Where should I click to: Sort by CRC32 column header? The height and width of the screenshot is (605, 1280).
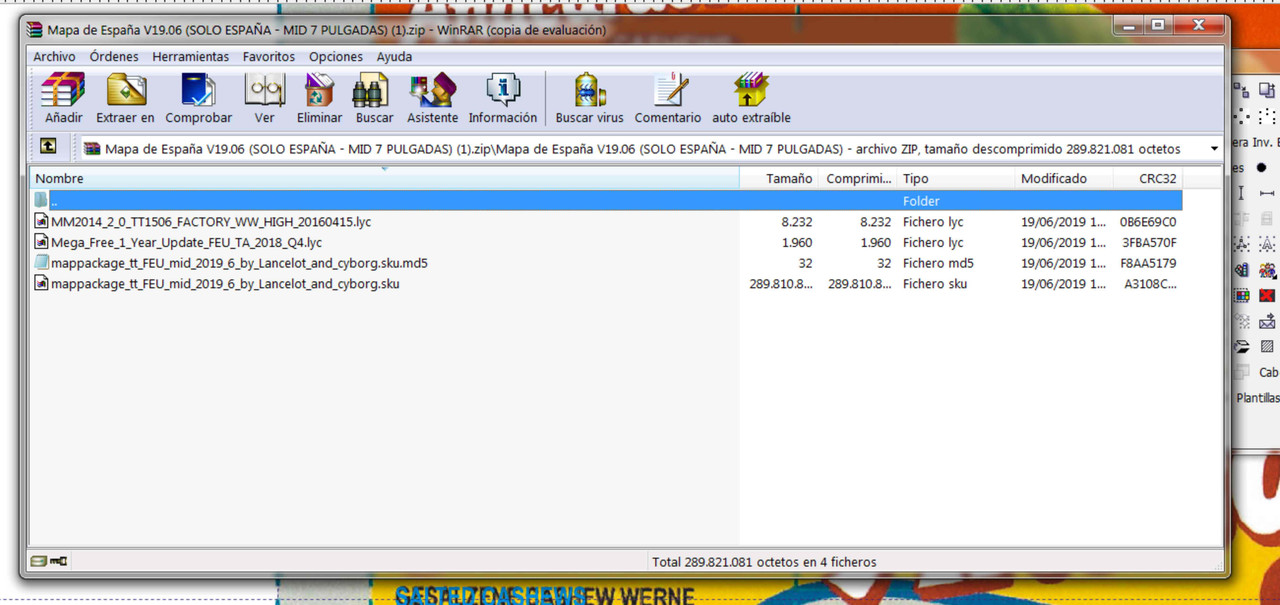pyautogui.click(x=1148, y=178)
